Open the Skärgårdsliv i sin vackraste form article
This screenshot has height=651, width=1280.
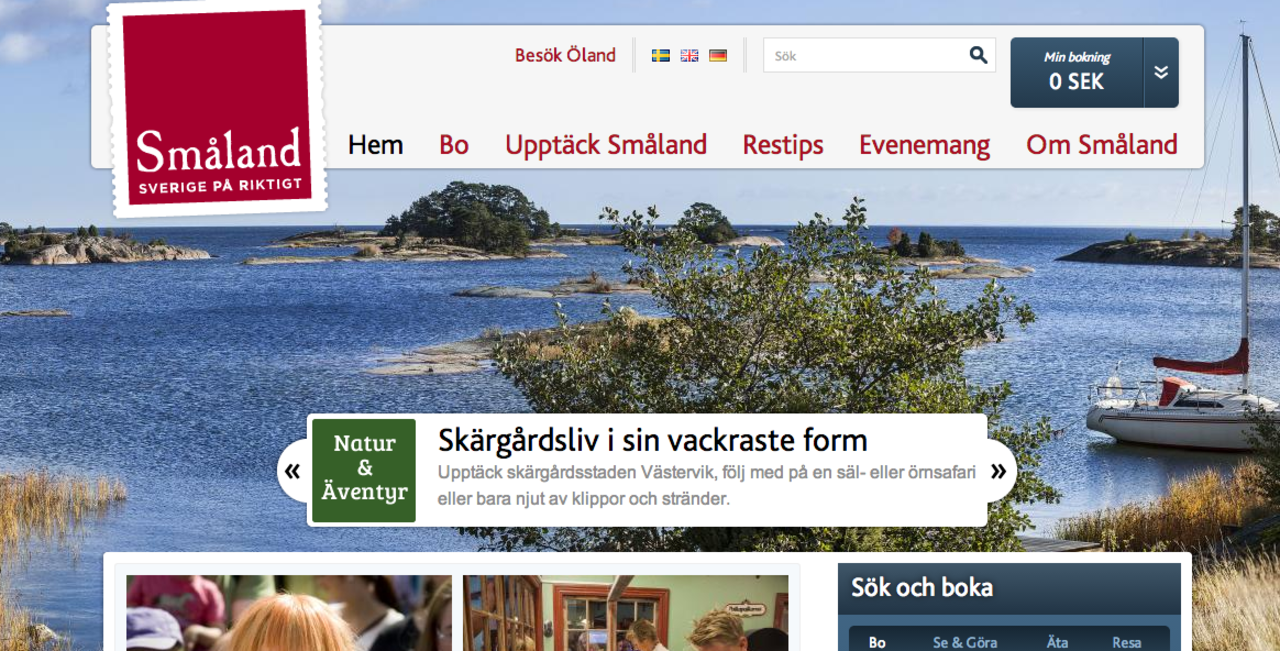653,439
